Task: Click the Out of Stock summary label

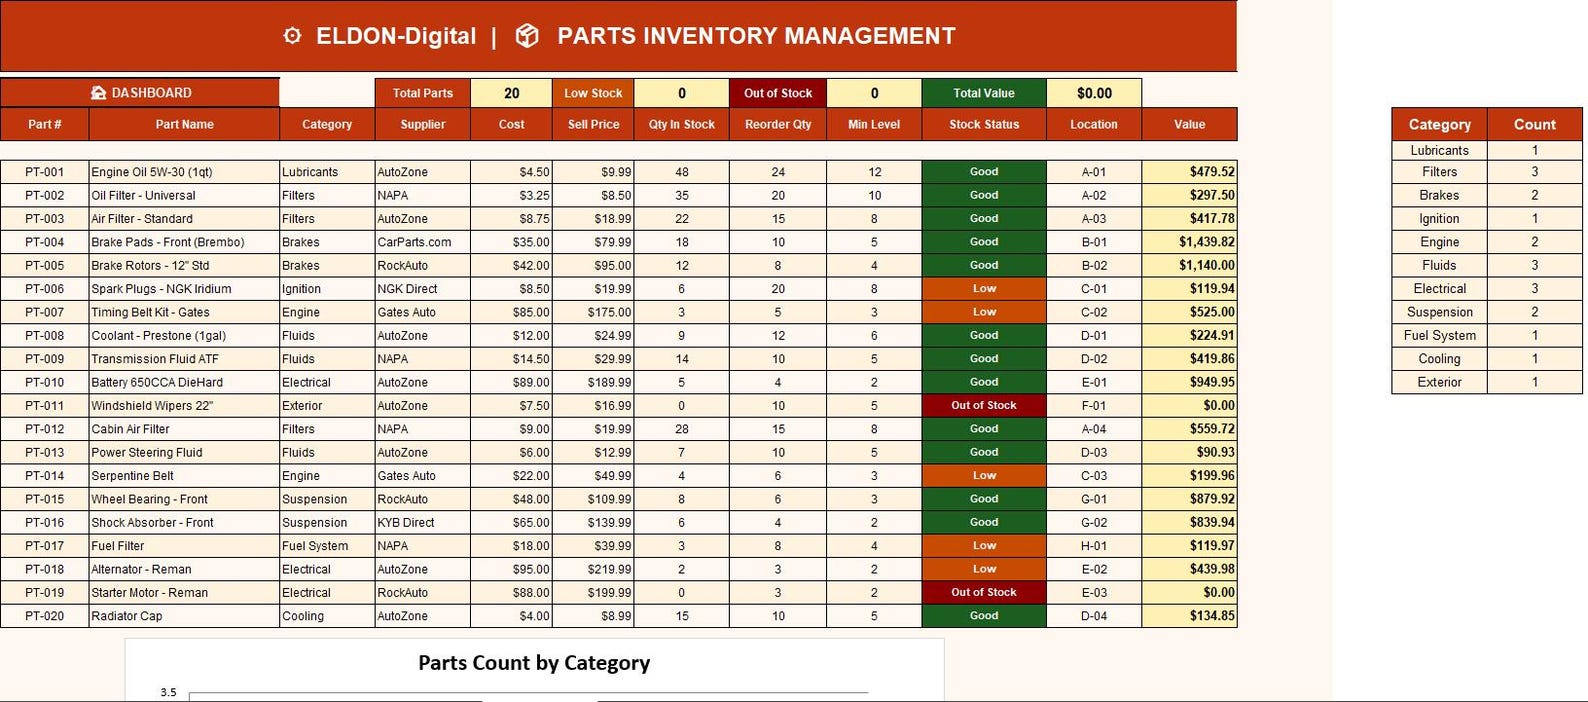Action: click(x=778, y=93)
